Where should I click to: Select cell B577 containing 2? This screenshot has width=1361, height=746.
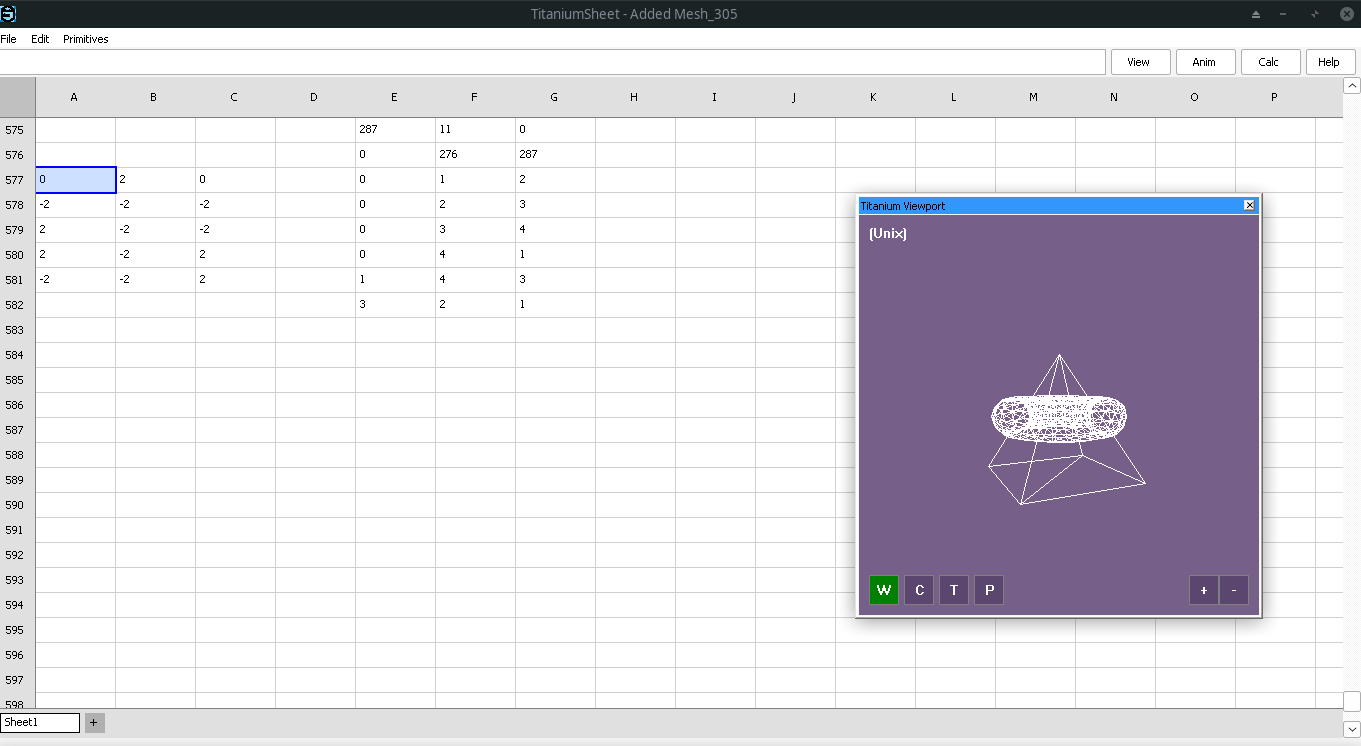tap(155, 180)
